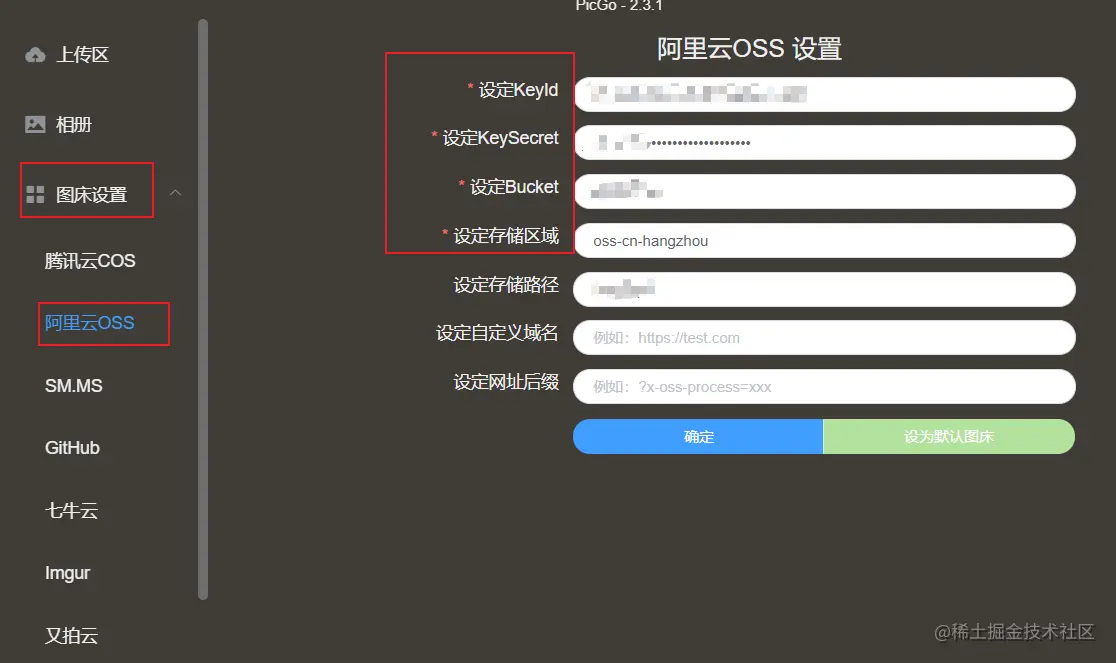The height and width of the screenshot is (663, 1116).
Task: Click the grid icon beside 图床设置
Action: 35,194
